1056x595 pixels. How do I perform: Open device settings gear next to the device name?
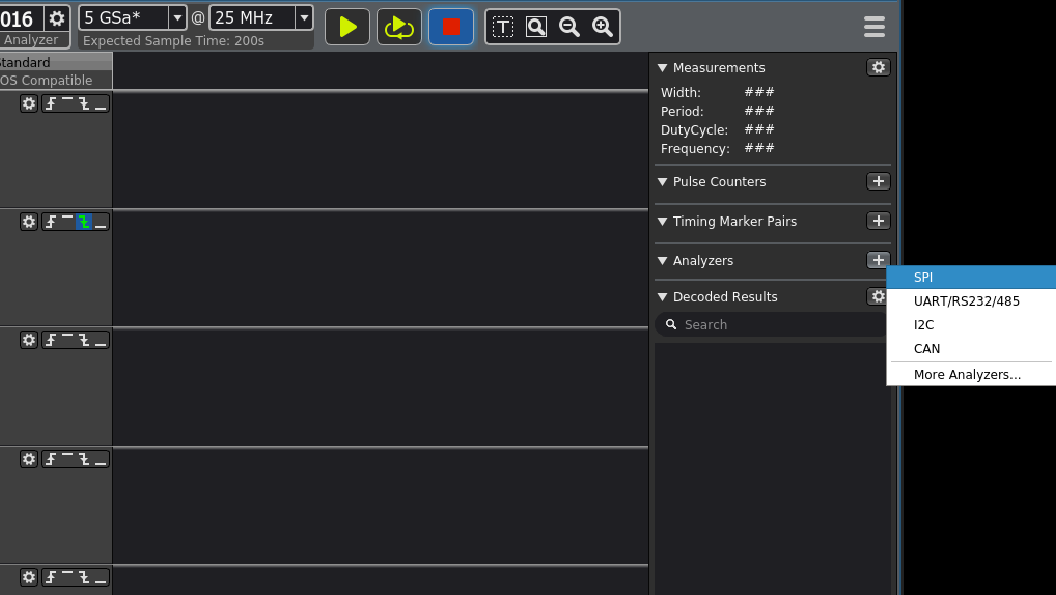[57, 18]
